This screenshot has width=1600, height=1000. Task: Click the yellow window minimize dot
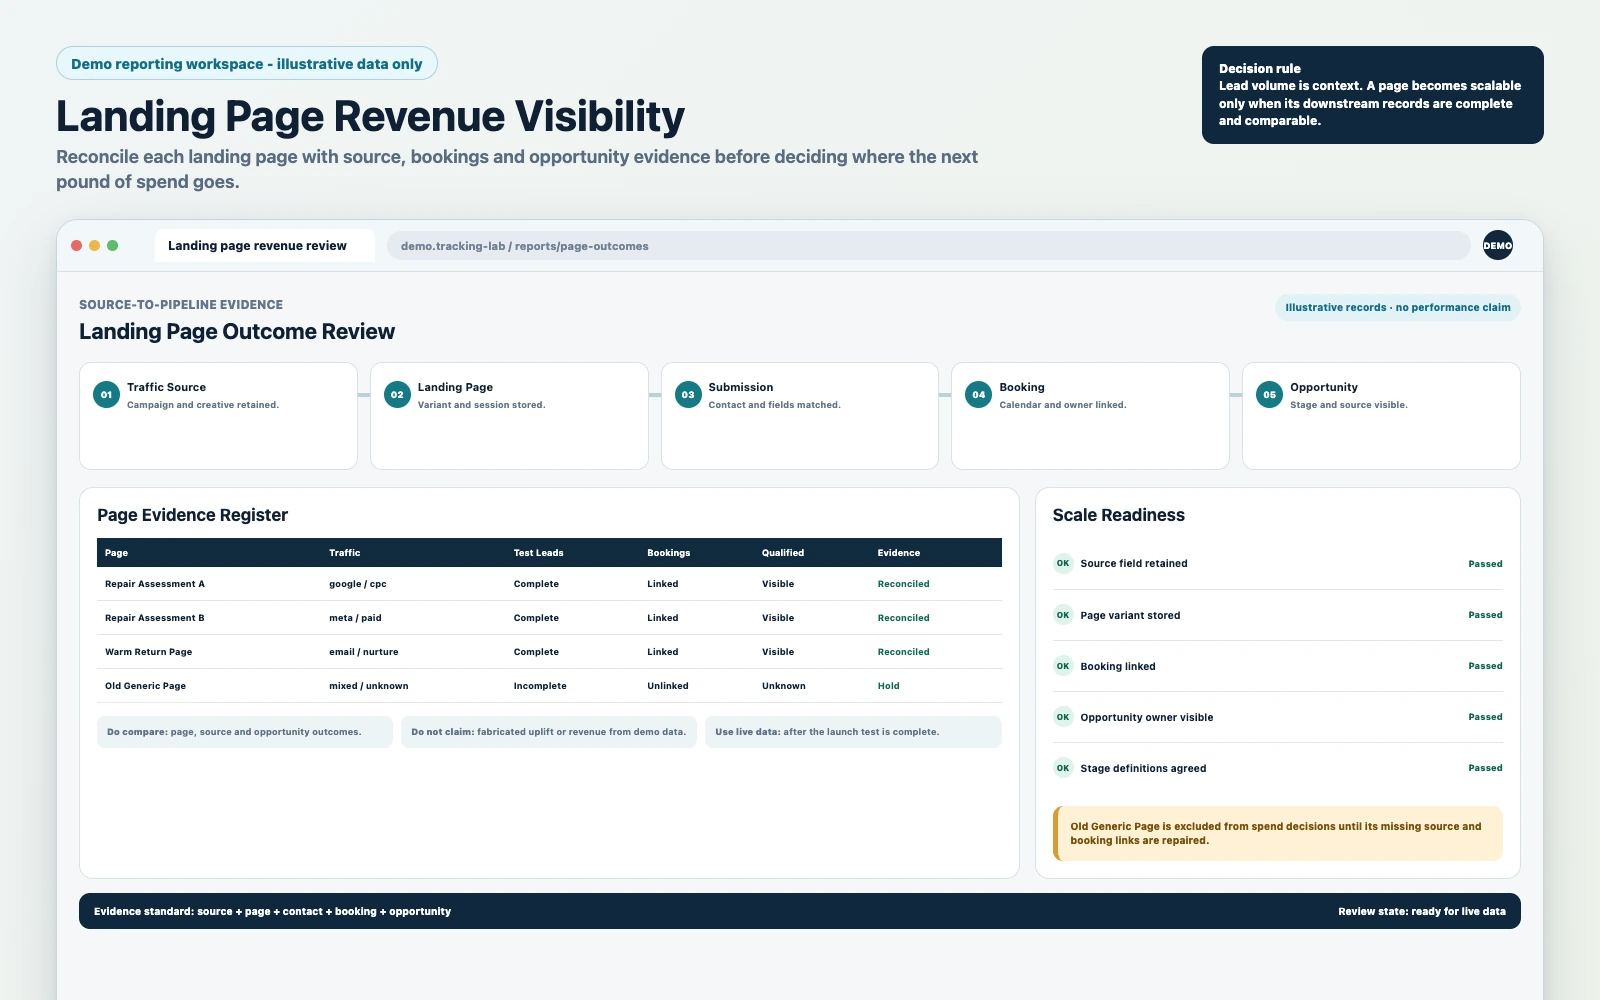click(94, 245)
